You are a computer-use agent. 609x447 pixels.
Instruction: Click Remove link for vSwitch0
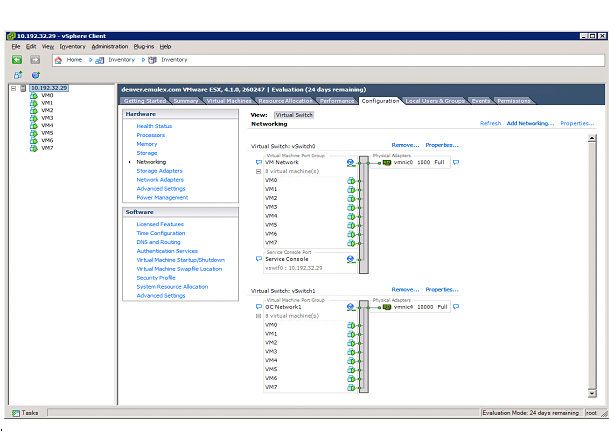(x=405, y=145)
